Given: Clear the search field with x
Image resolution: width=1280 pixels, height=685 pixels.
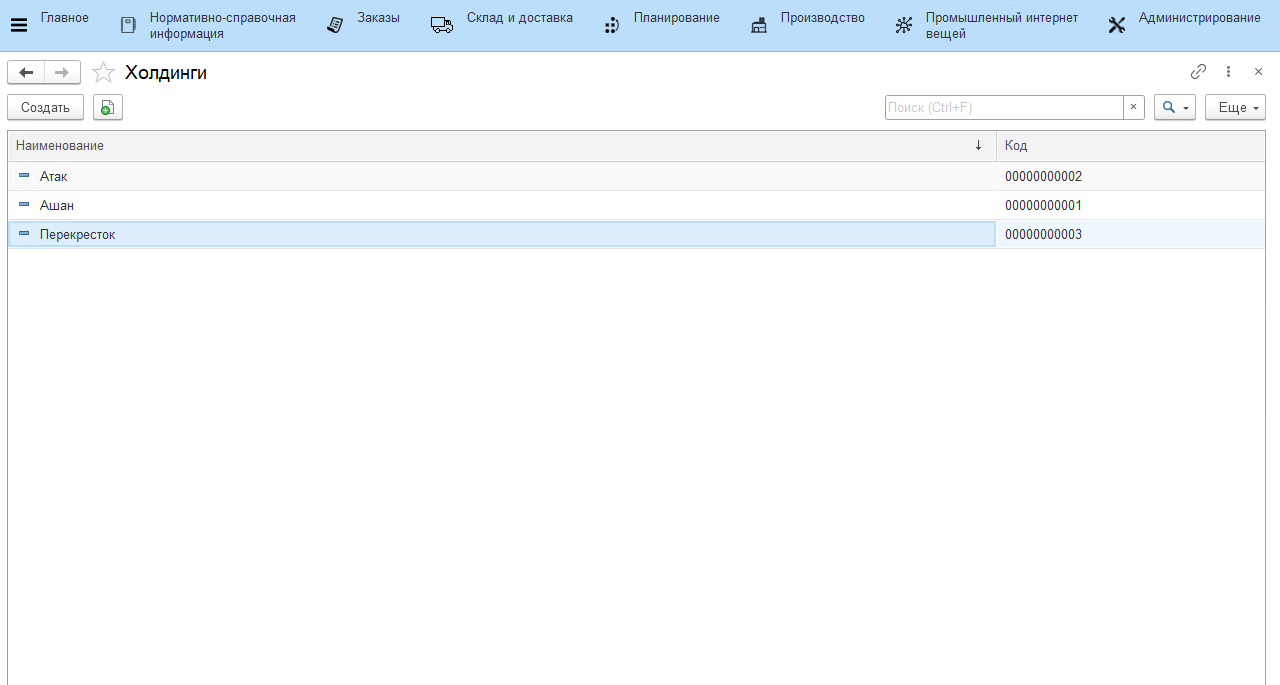Looking at the screenshot, I should pyautogui.click(x=1133, y=107).
